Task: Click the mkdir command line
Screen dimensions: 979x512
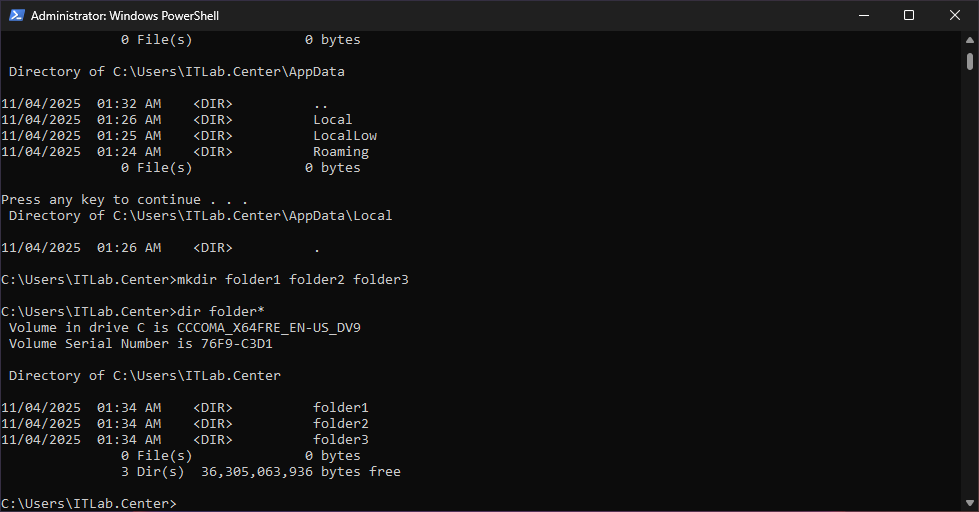Action: (292, 280)
